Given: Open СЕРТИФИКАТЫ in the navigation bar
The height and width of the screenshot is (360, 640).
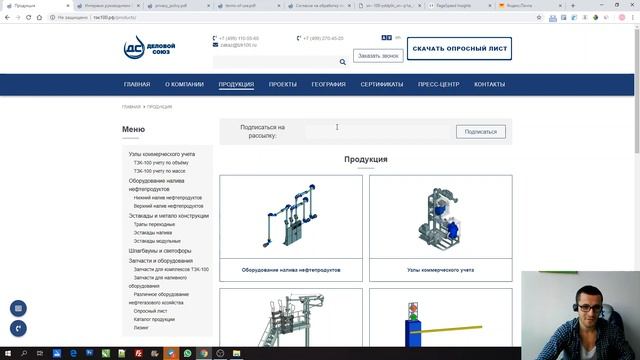Looking at the screenshot, I should tap(382, 84).
